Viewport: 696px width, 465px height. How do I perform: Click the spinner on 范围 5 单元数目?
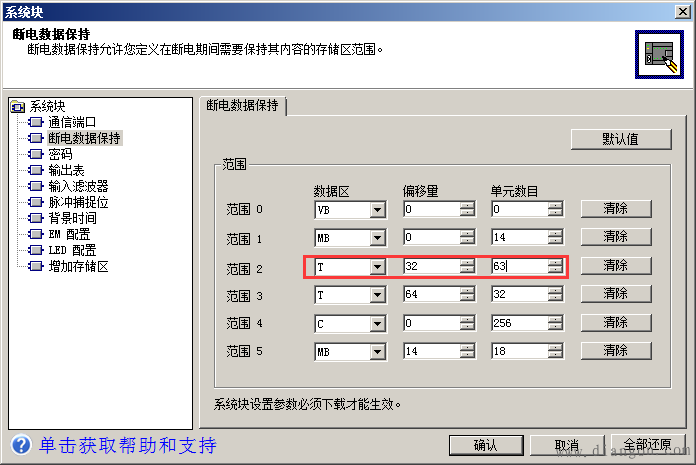coord(555,351)
